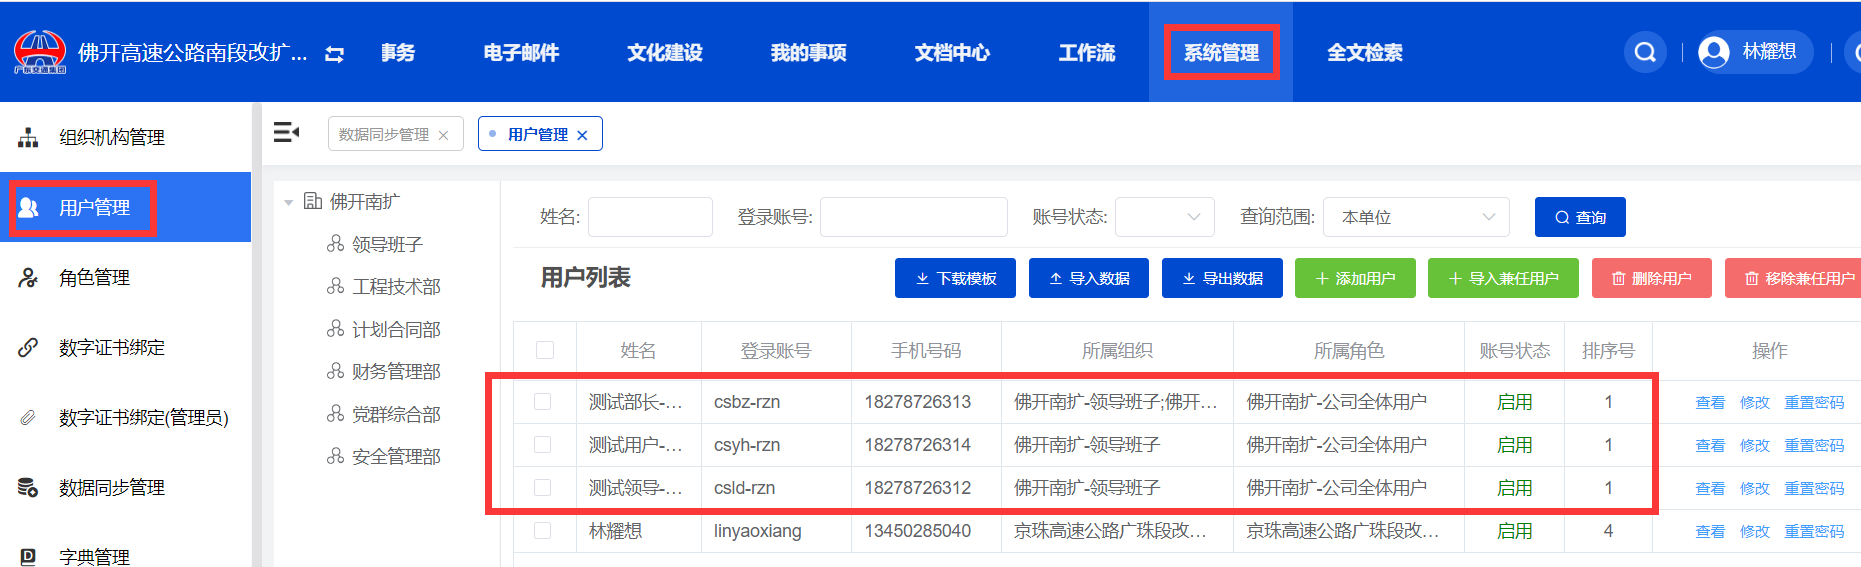Click the 查询 search button
Image resolution: width=1861 pixels, height=567 pixels.
pos(1580,217)
